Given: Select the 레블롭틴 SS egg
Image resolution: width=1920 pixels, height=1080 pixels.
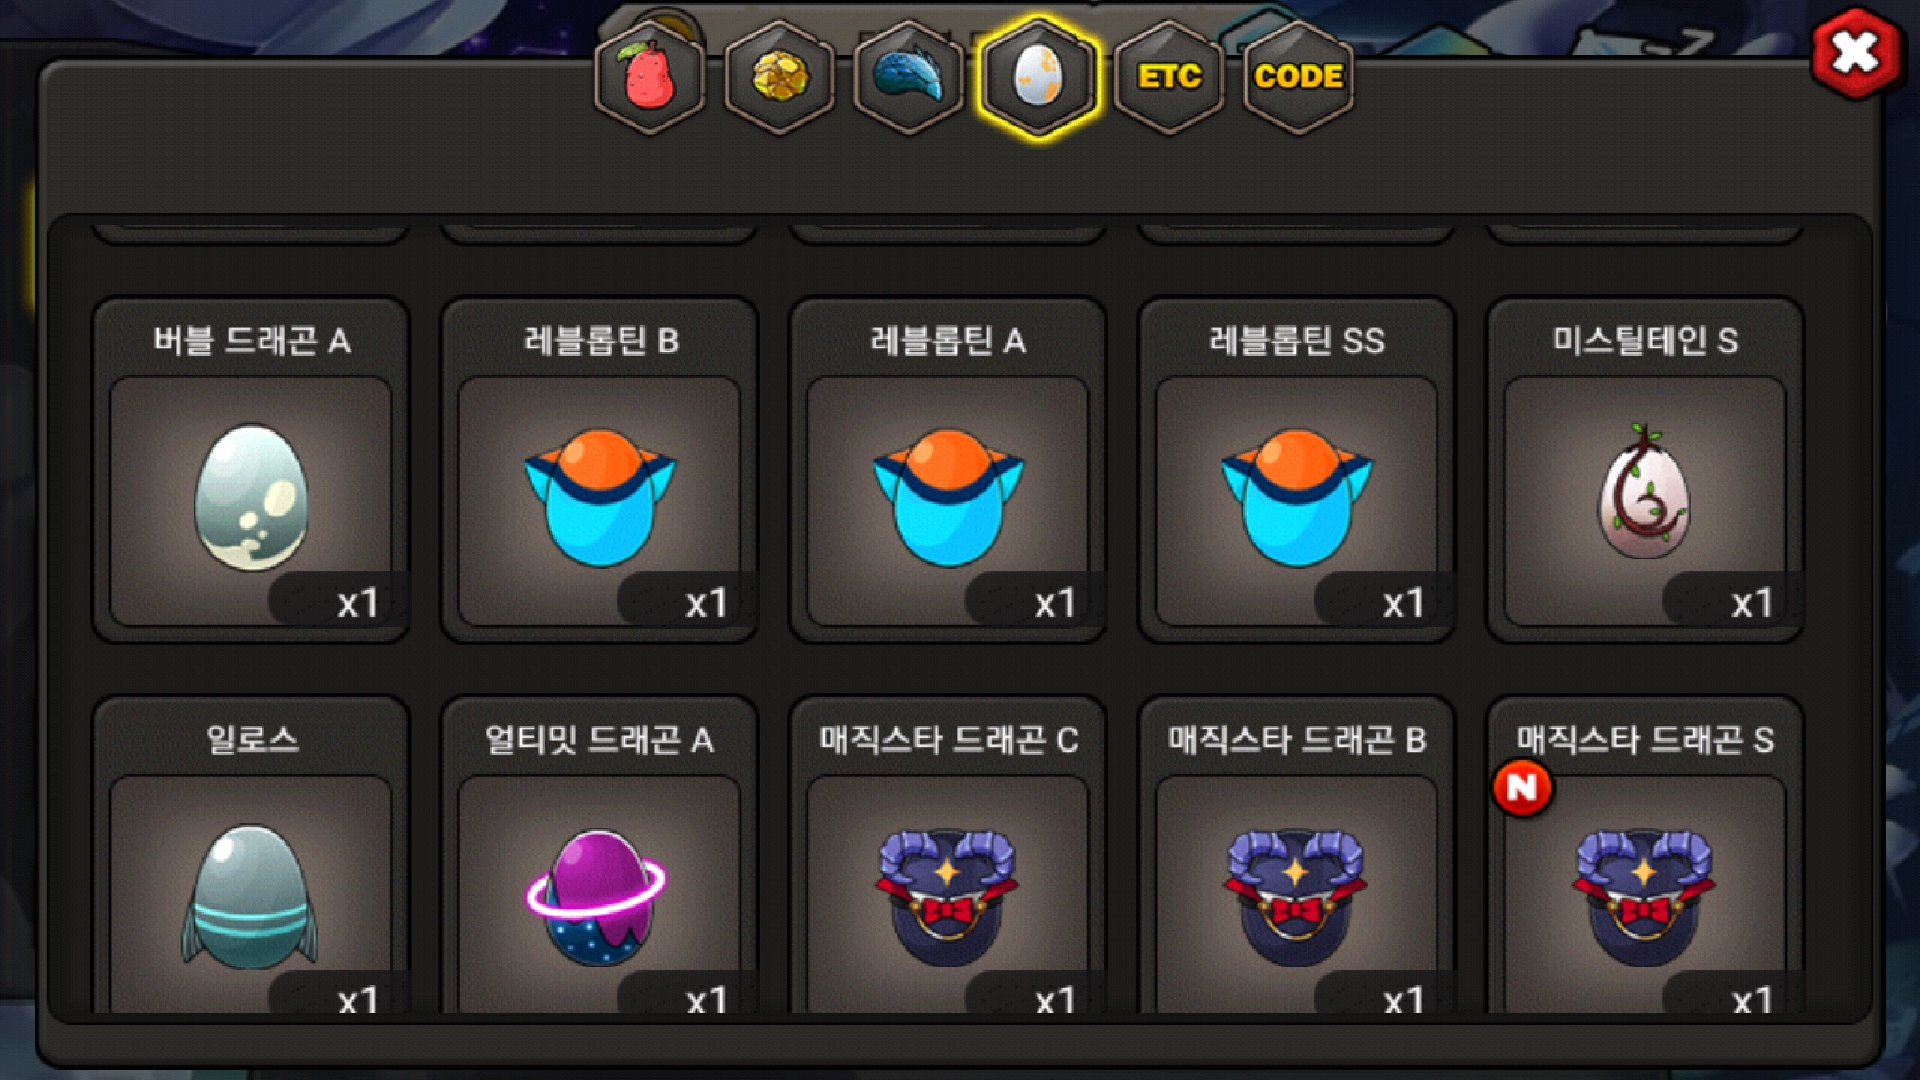Looking at the screenshot, I should click(x=1297, y=470).
